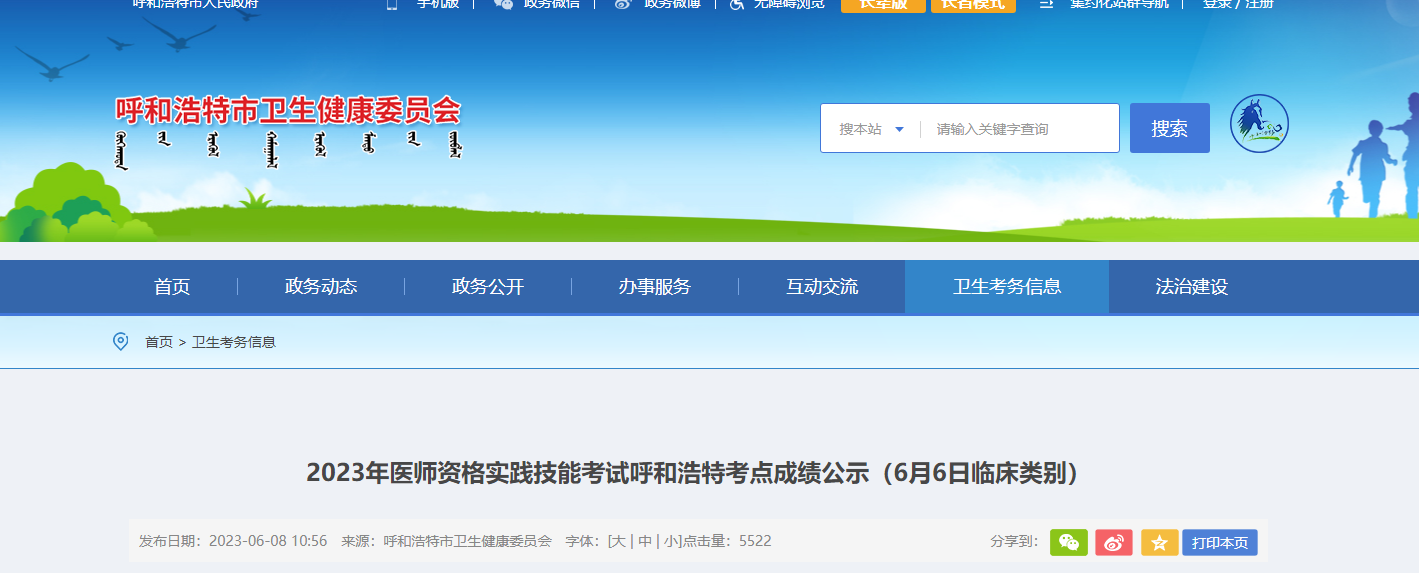The height and width of the screenshot is (573, 1419).
Task: Click the 手机版 link text
Action: (438, 4)
